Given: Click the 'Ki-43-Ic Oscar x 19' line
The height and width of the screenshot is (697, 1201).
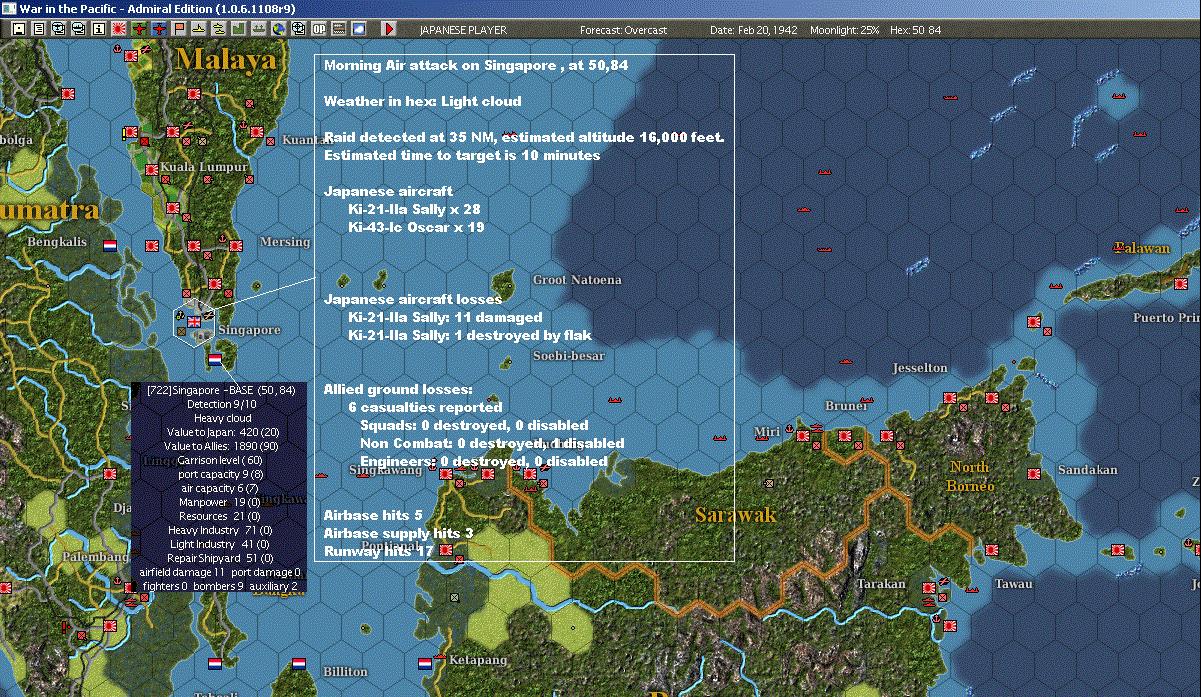Looking at the screenshot, I should pyautogui.click(x=416, y=227).
